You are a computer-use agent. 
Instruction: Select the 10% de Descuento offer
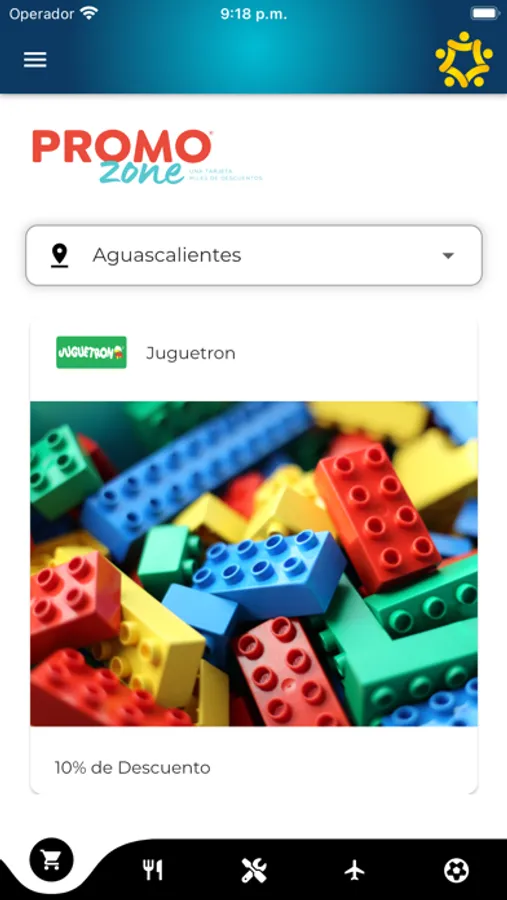pos(133,767)
